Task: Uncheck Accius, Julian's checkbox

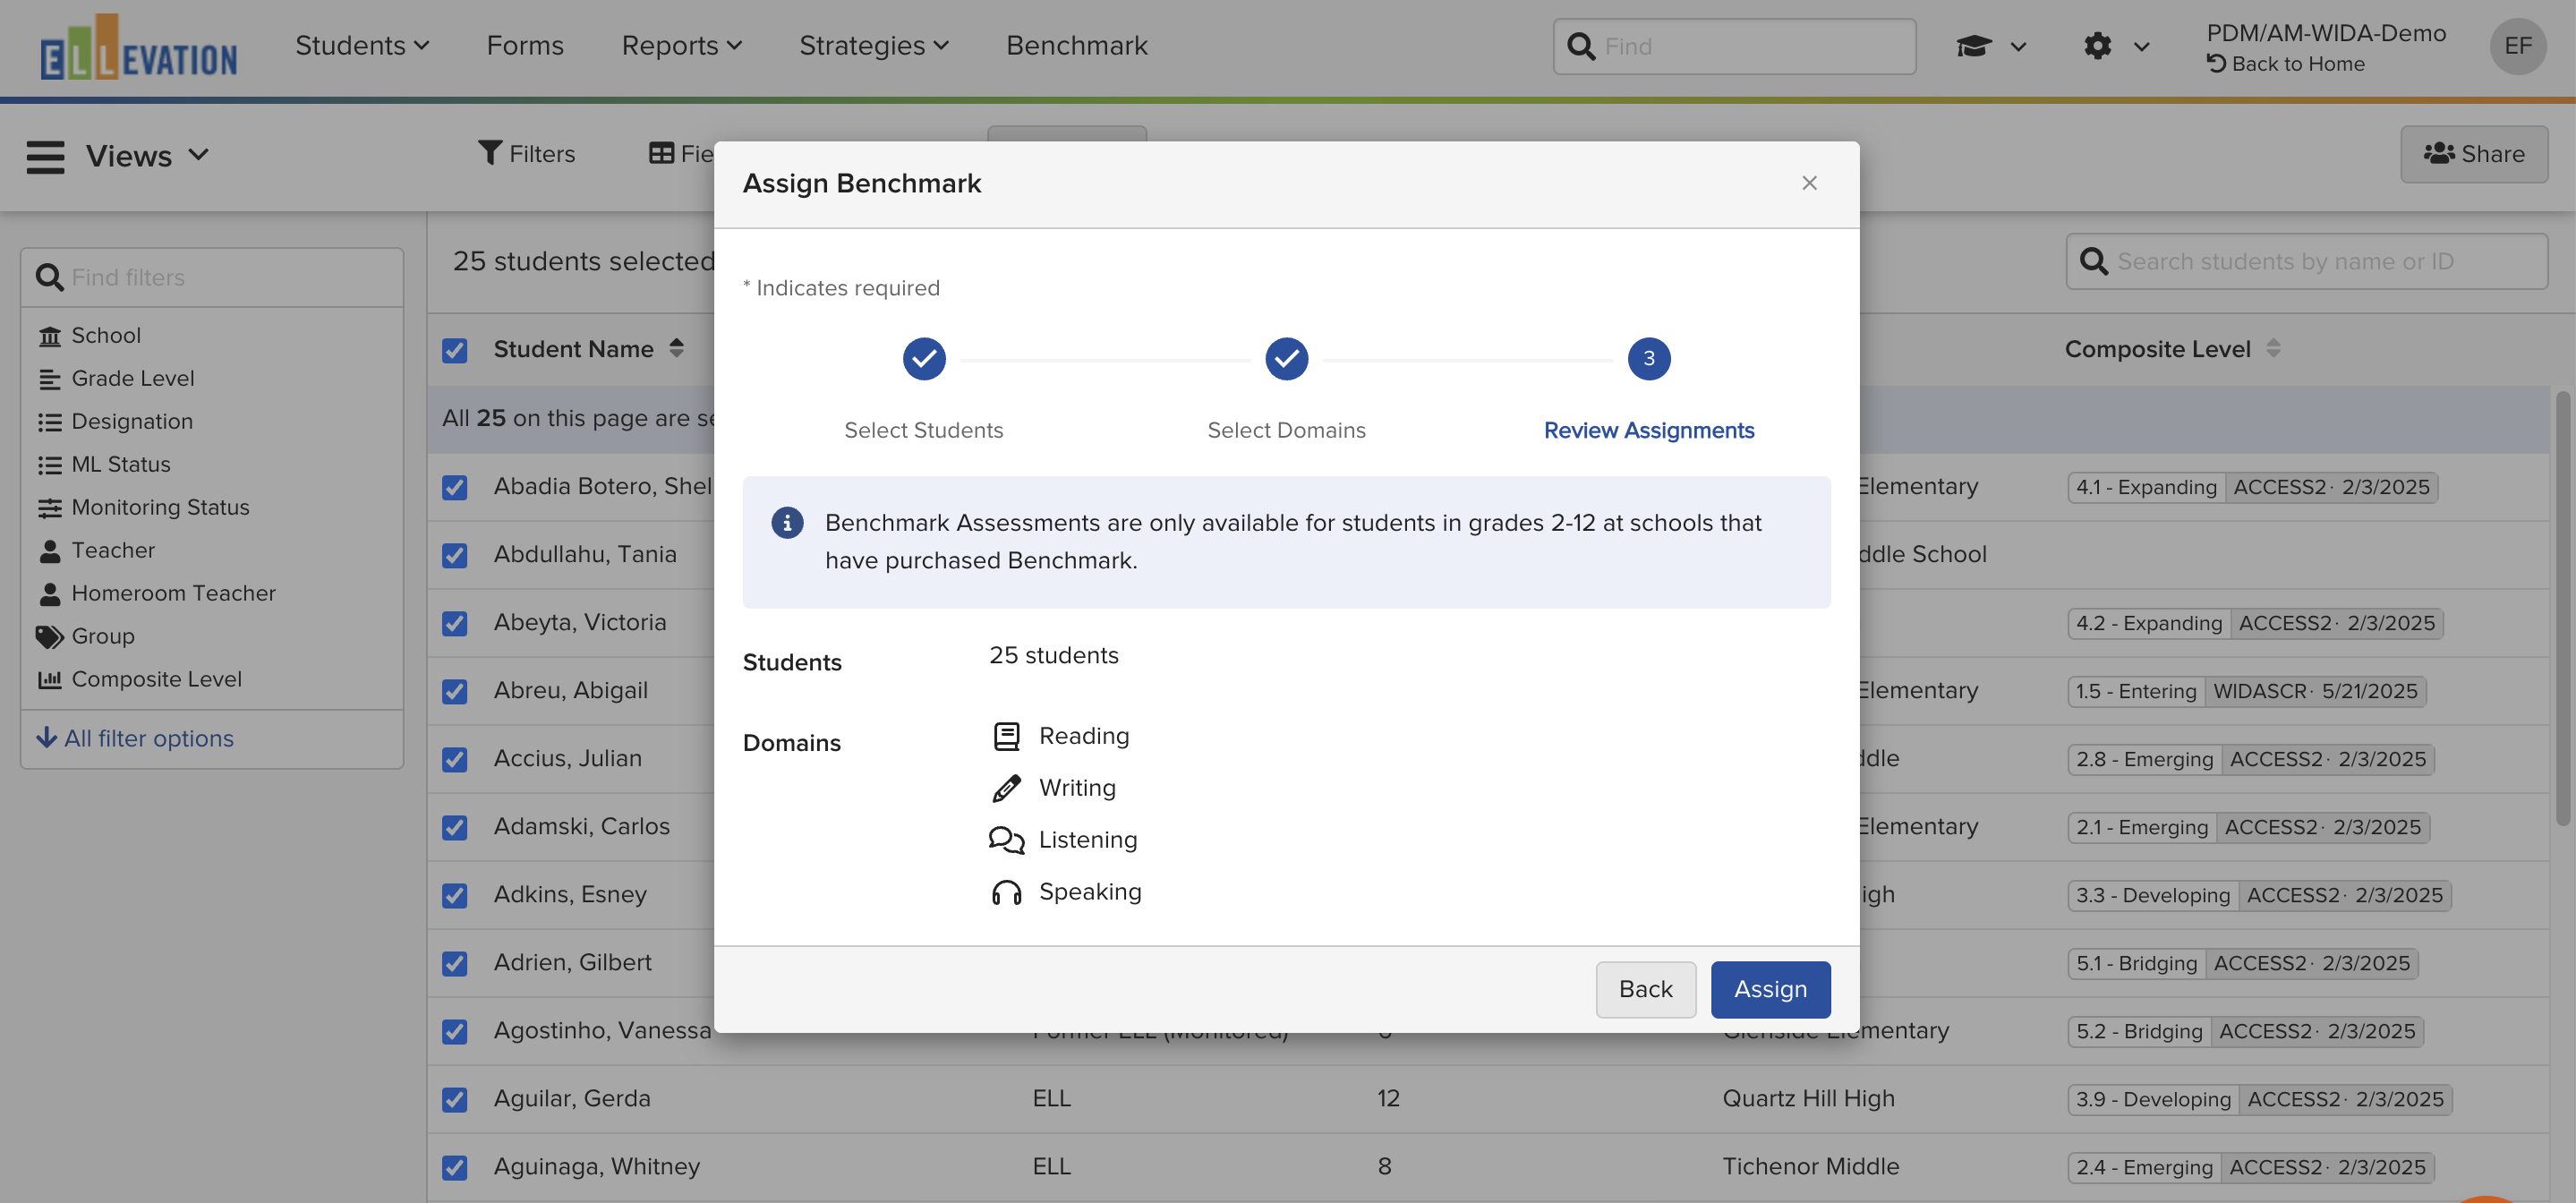Action: click(x=454, y=759)
